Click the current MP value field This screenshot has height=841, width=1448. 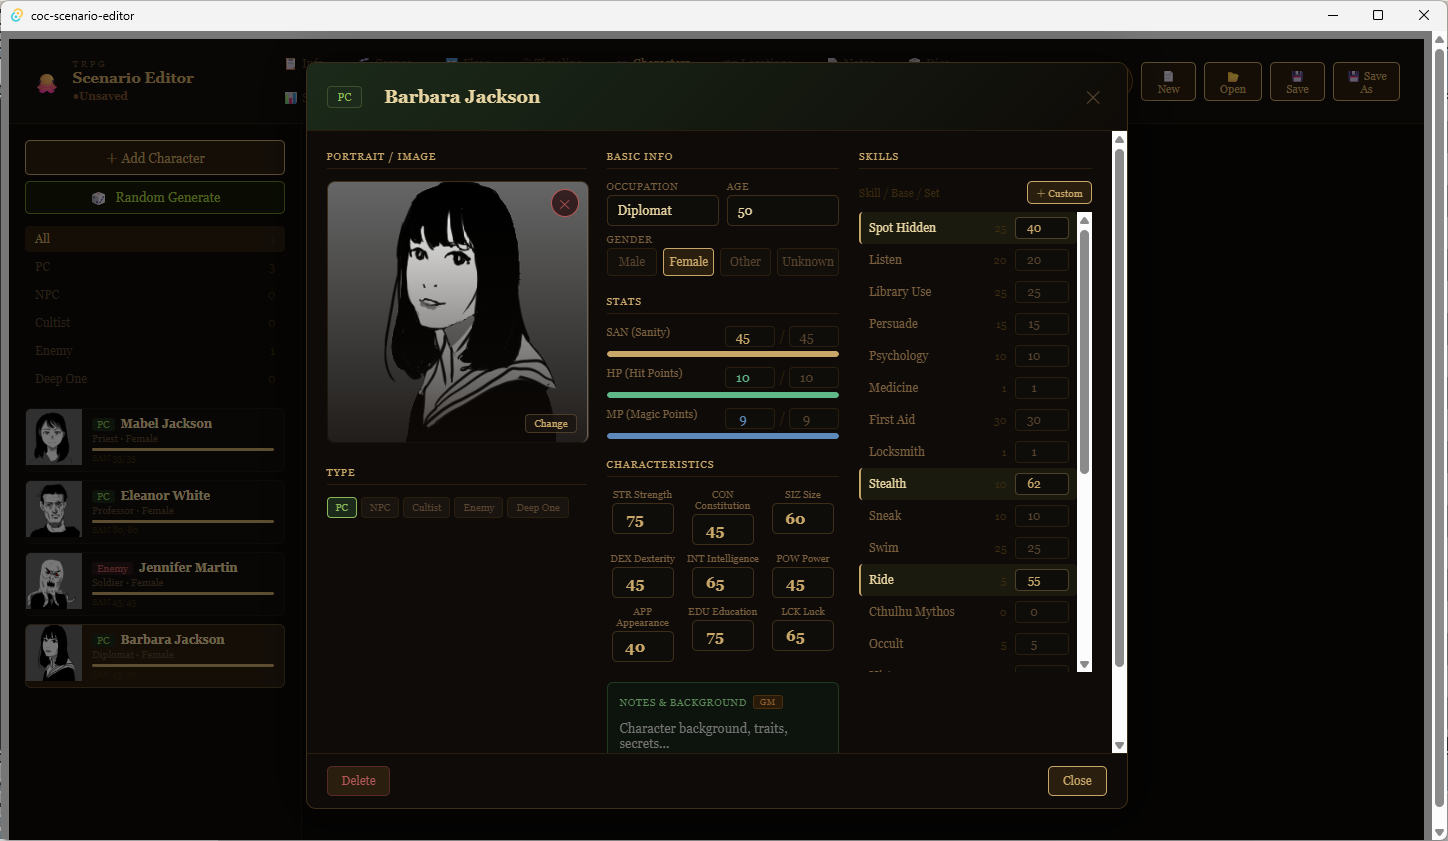(x=749, y=420)
